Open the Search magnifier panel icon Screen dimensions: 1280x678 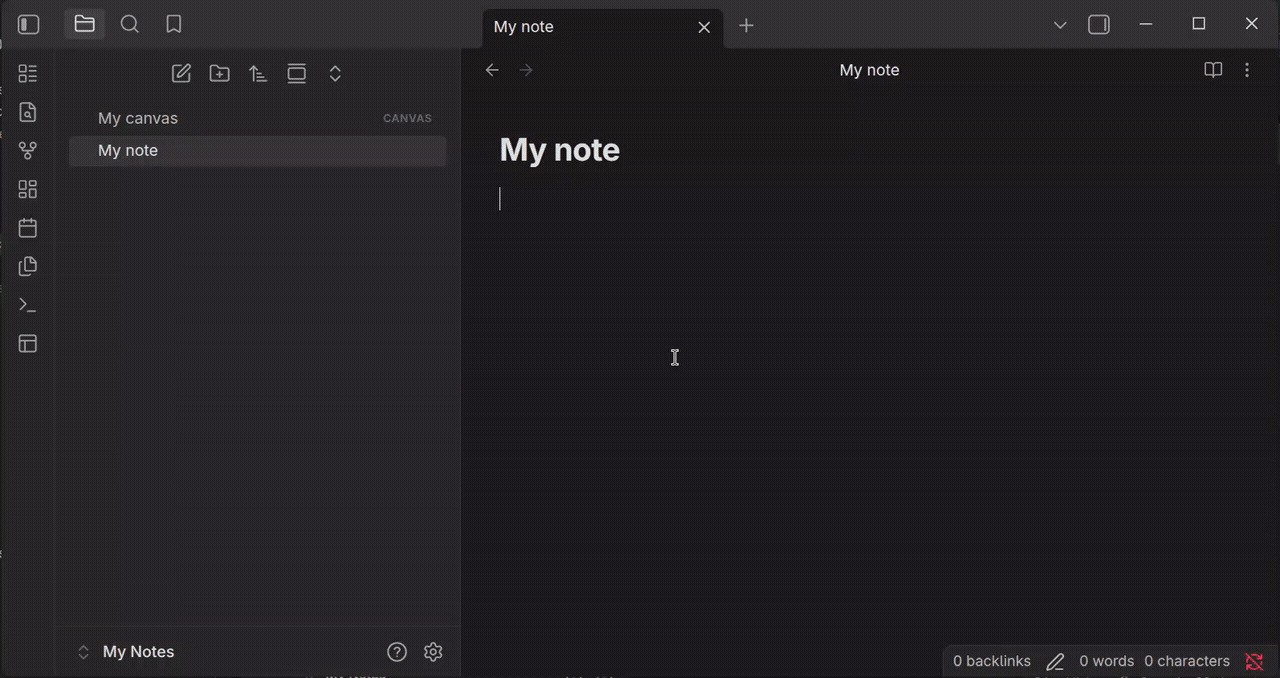(130, 24)
